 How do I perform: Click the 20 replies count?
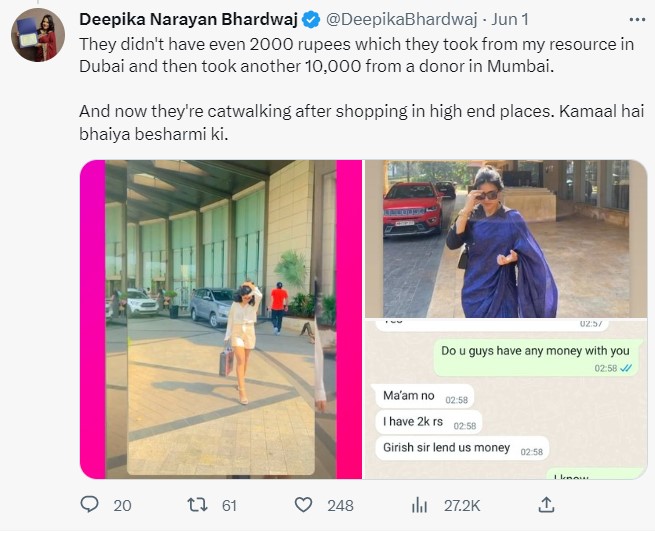122,506
